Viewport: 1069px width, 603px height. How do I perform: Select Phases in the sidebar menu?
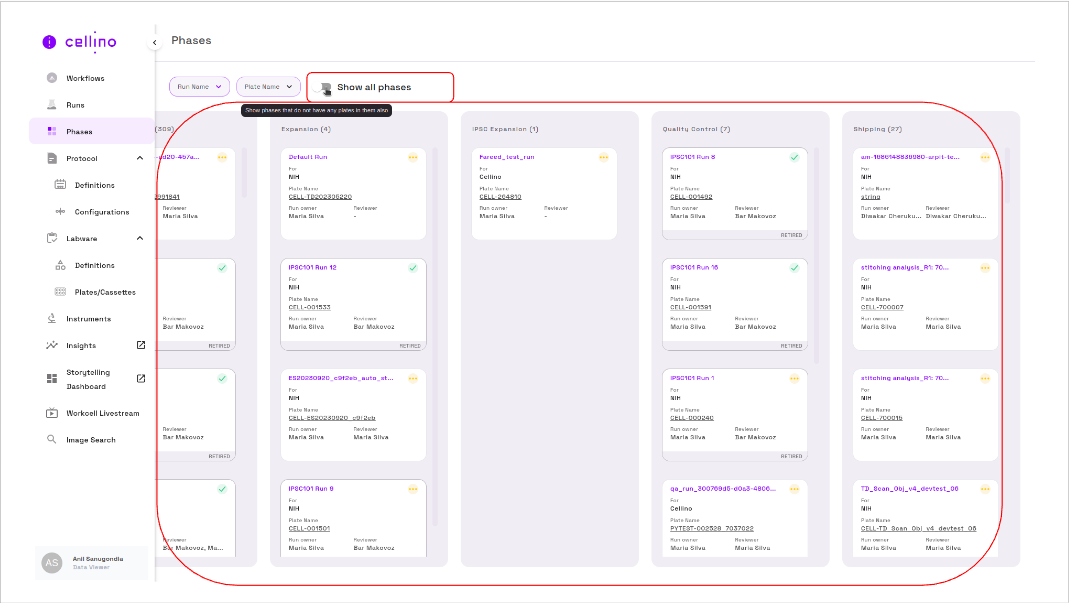tap(79, 132)
